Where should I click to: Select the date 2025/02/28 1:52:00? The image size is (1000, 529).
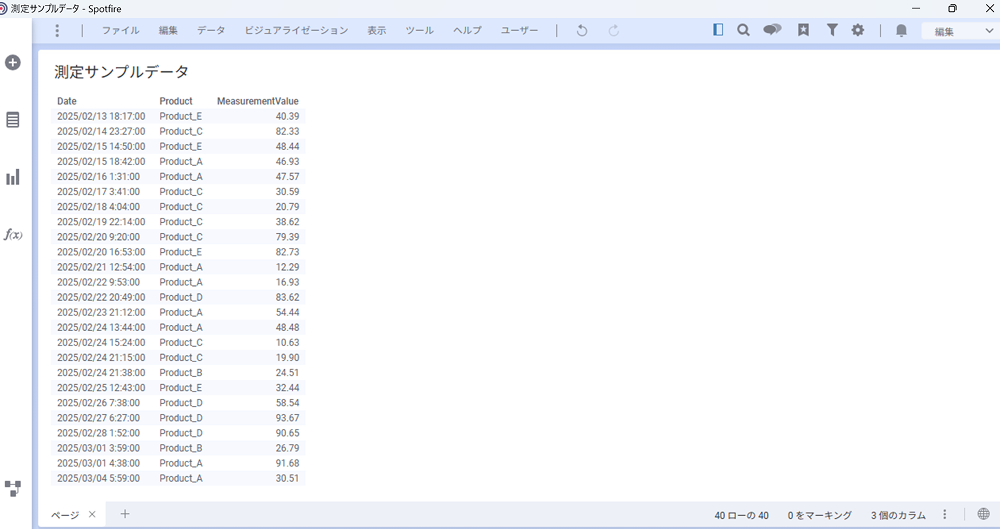pos(98,433)
